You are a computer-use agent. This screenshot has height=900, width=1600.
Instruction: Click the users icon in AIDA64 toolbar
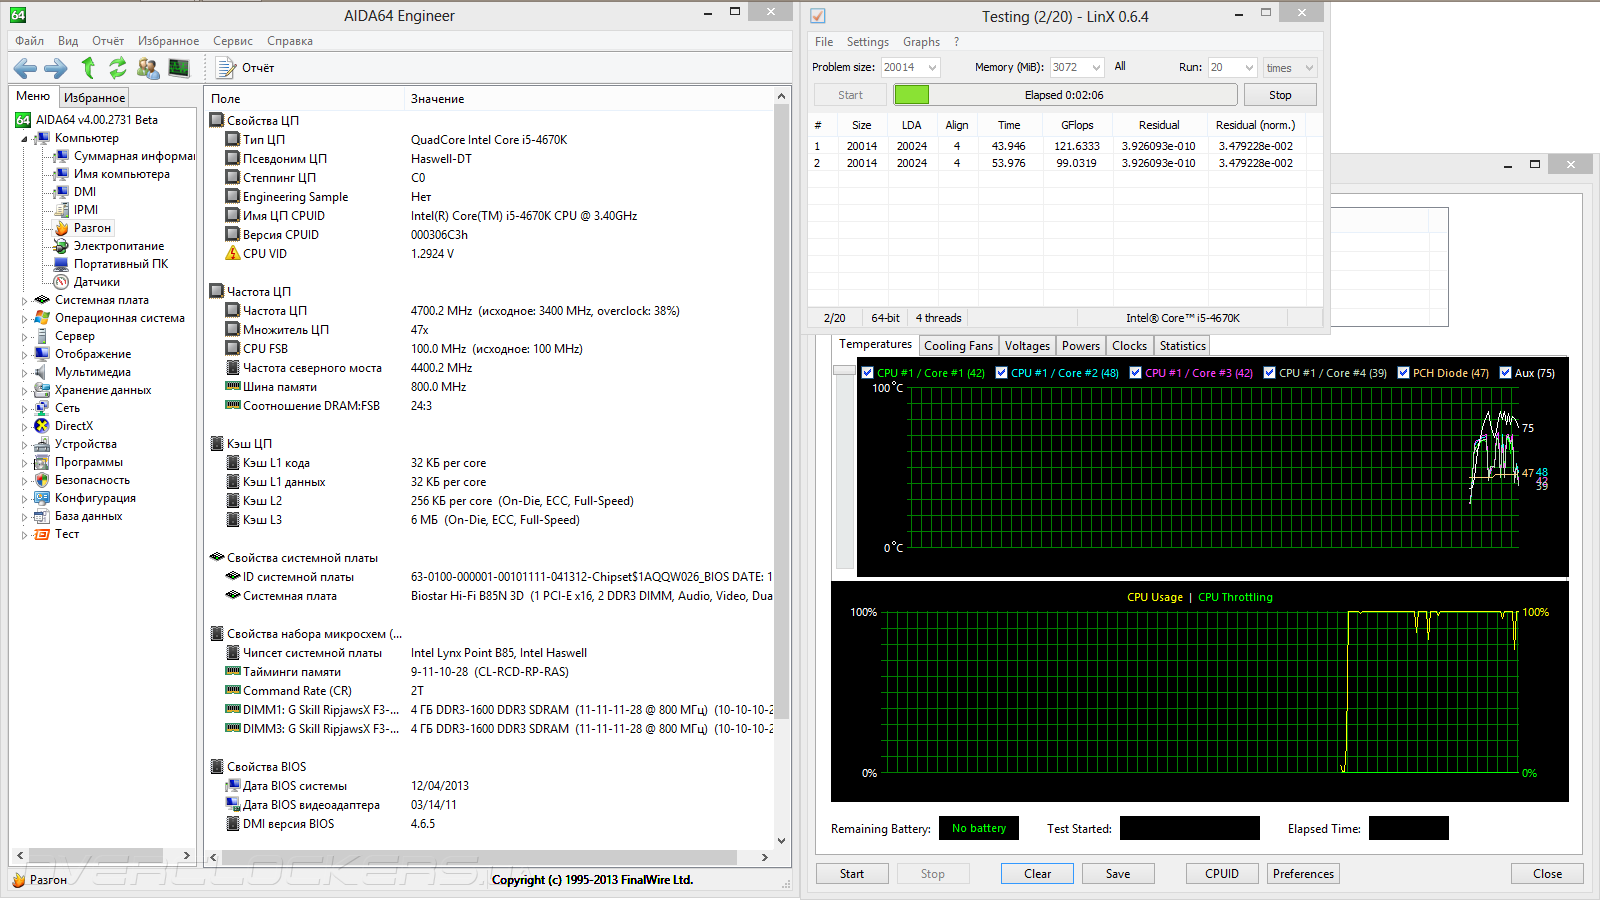148,68
